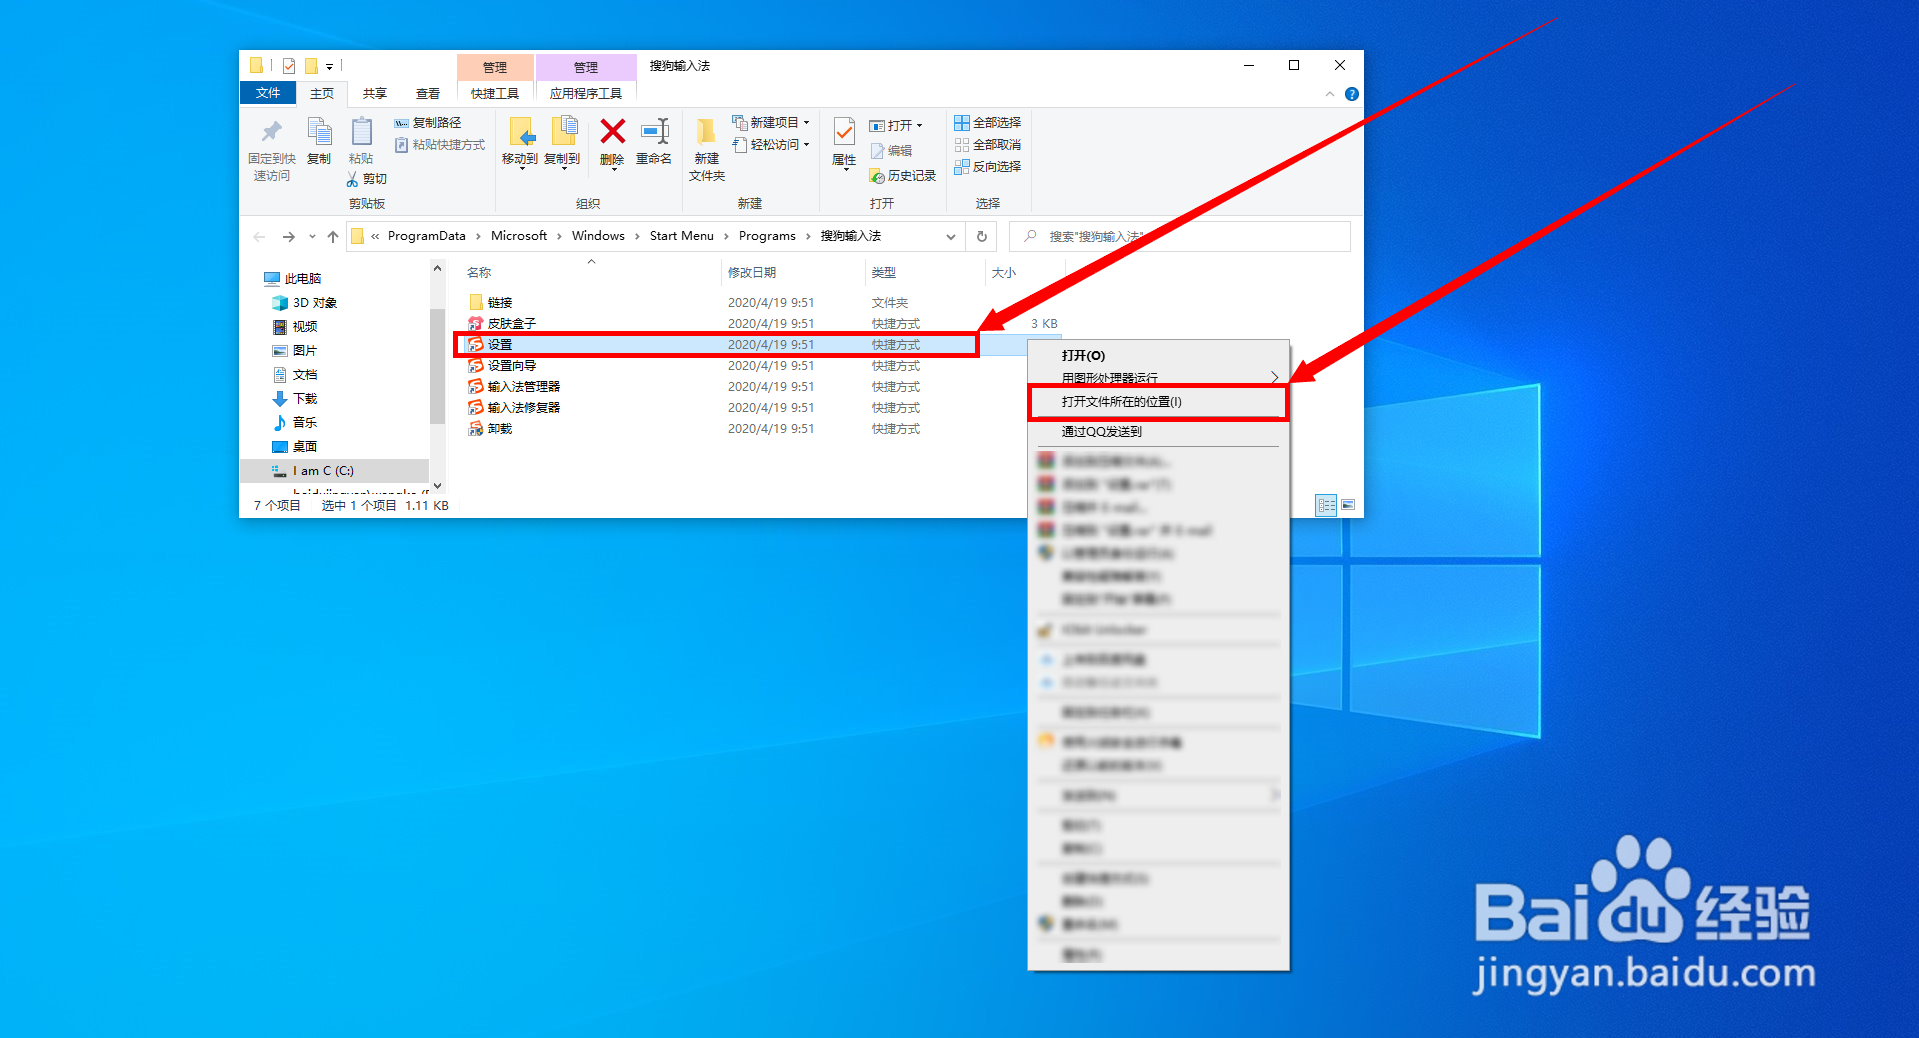Switch to details view icon in status bar
The height and width of the screenshot is (1038, 1919).
1326,505
